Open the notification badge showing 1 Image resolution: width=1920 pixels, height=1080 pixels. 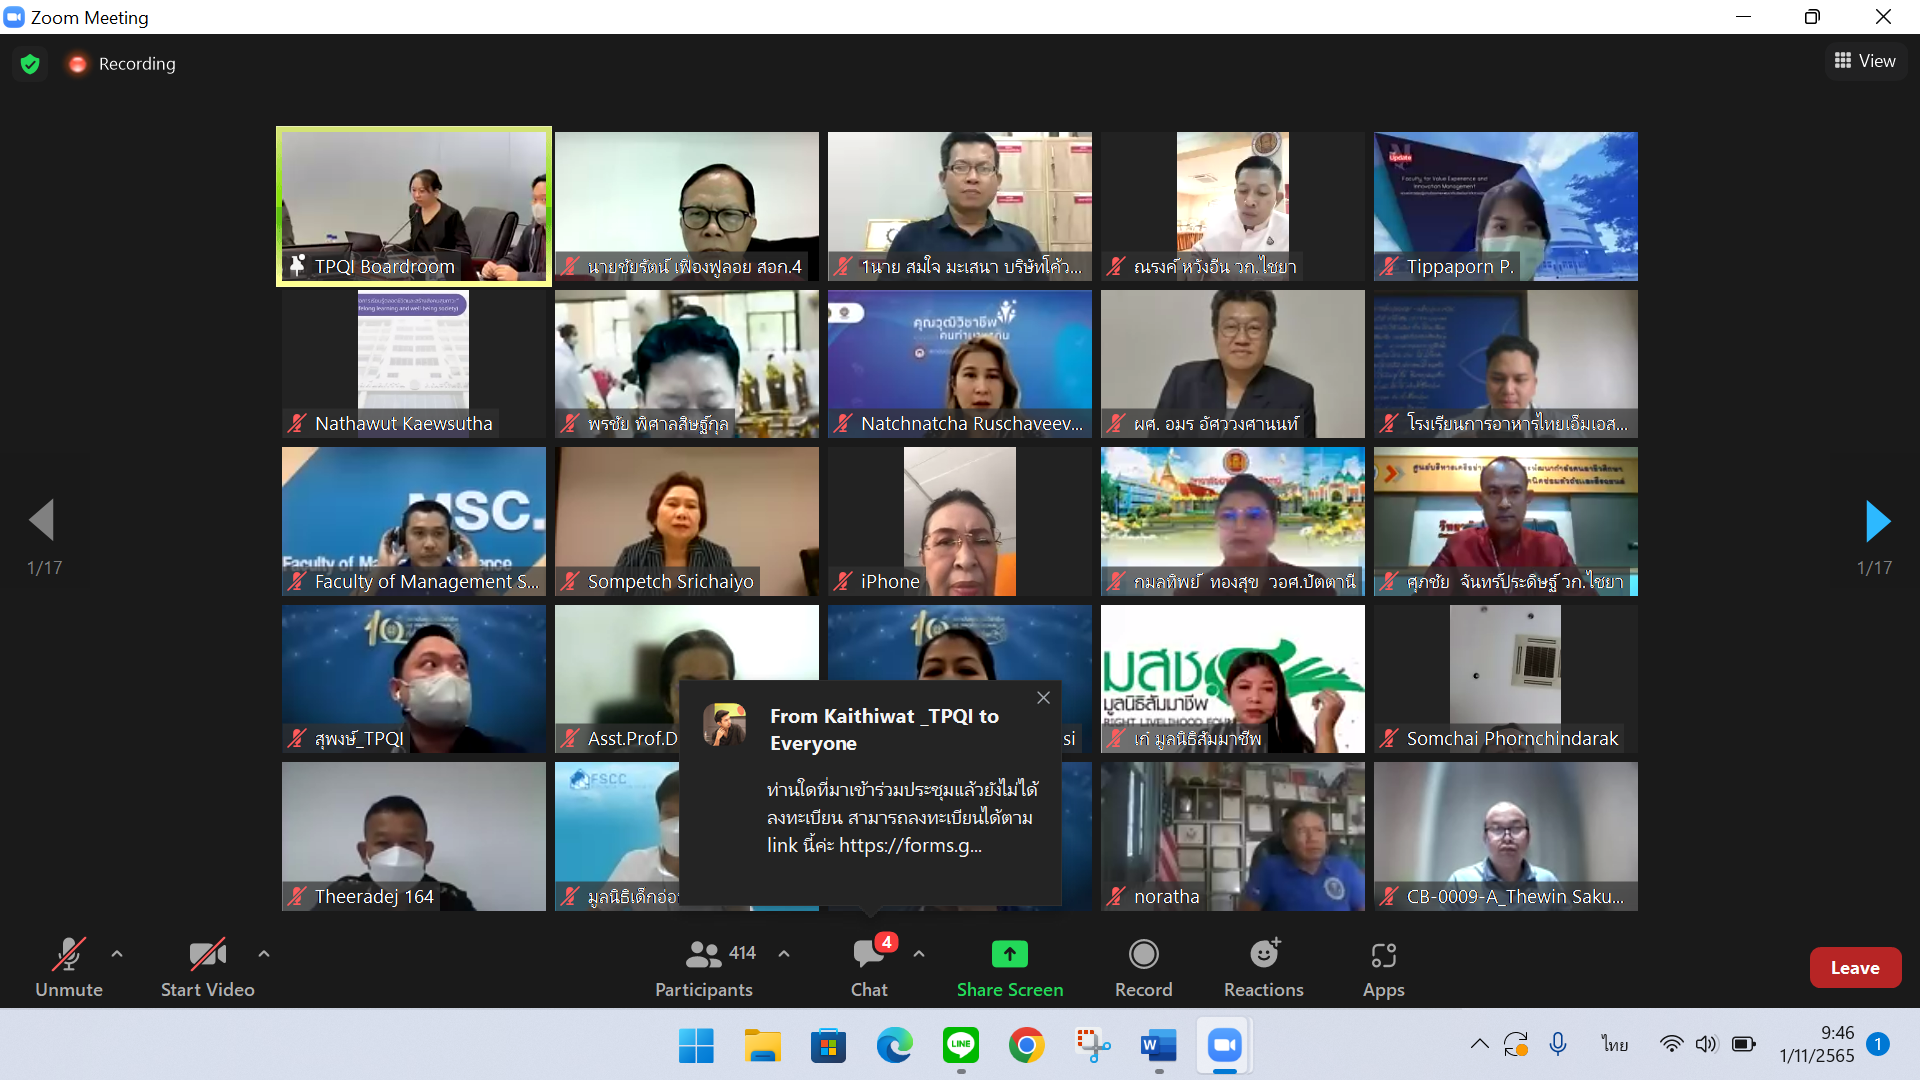pyautogui.click(x=1878, y=1044)
